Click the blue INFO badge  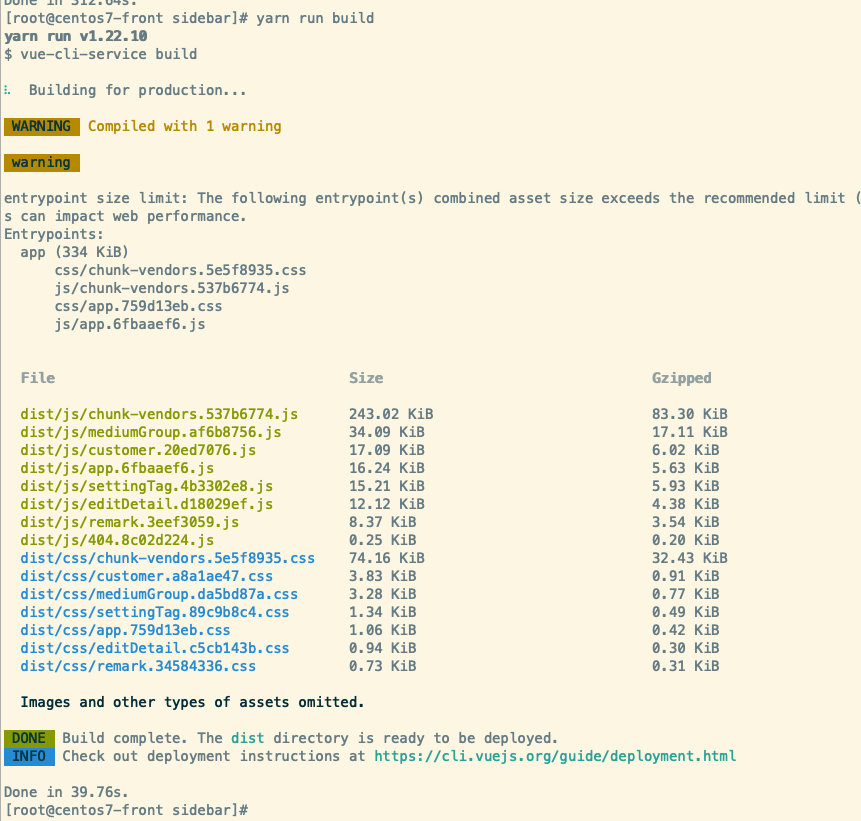point(29,756)
